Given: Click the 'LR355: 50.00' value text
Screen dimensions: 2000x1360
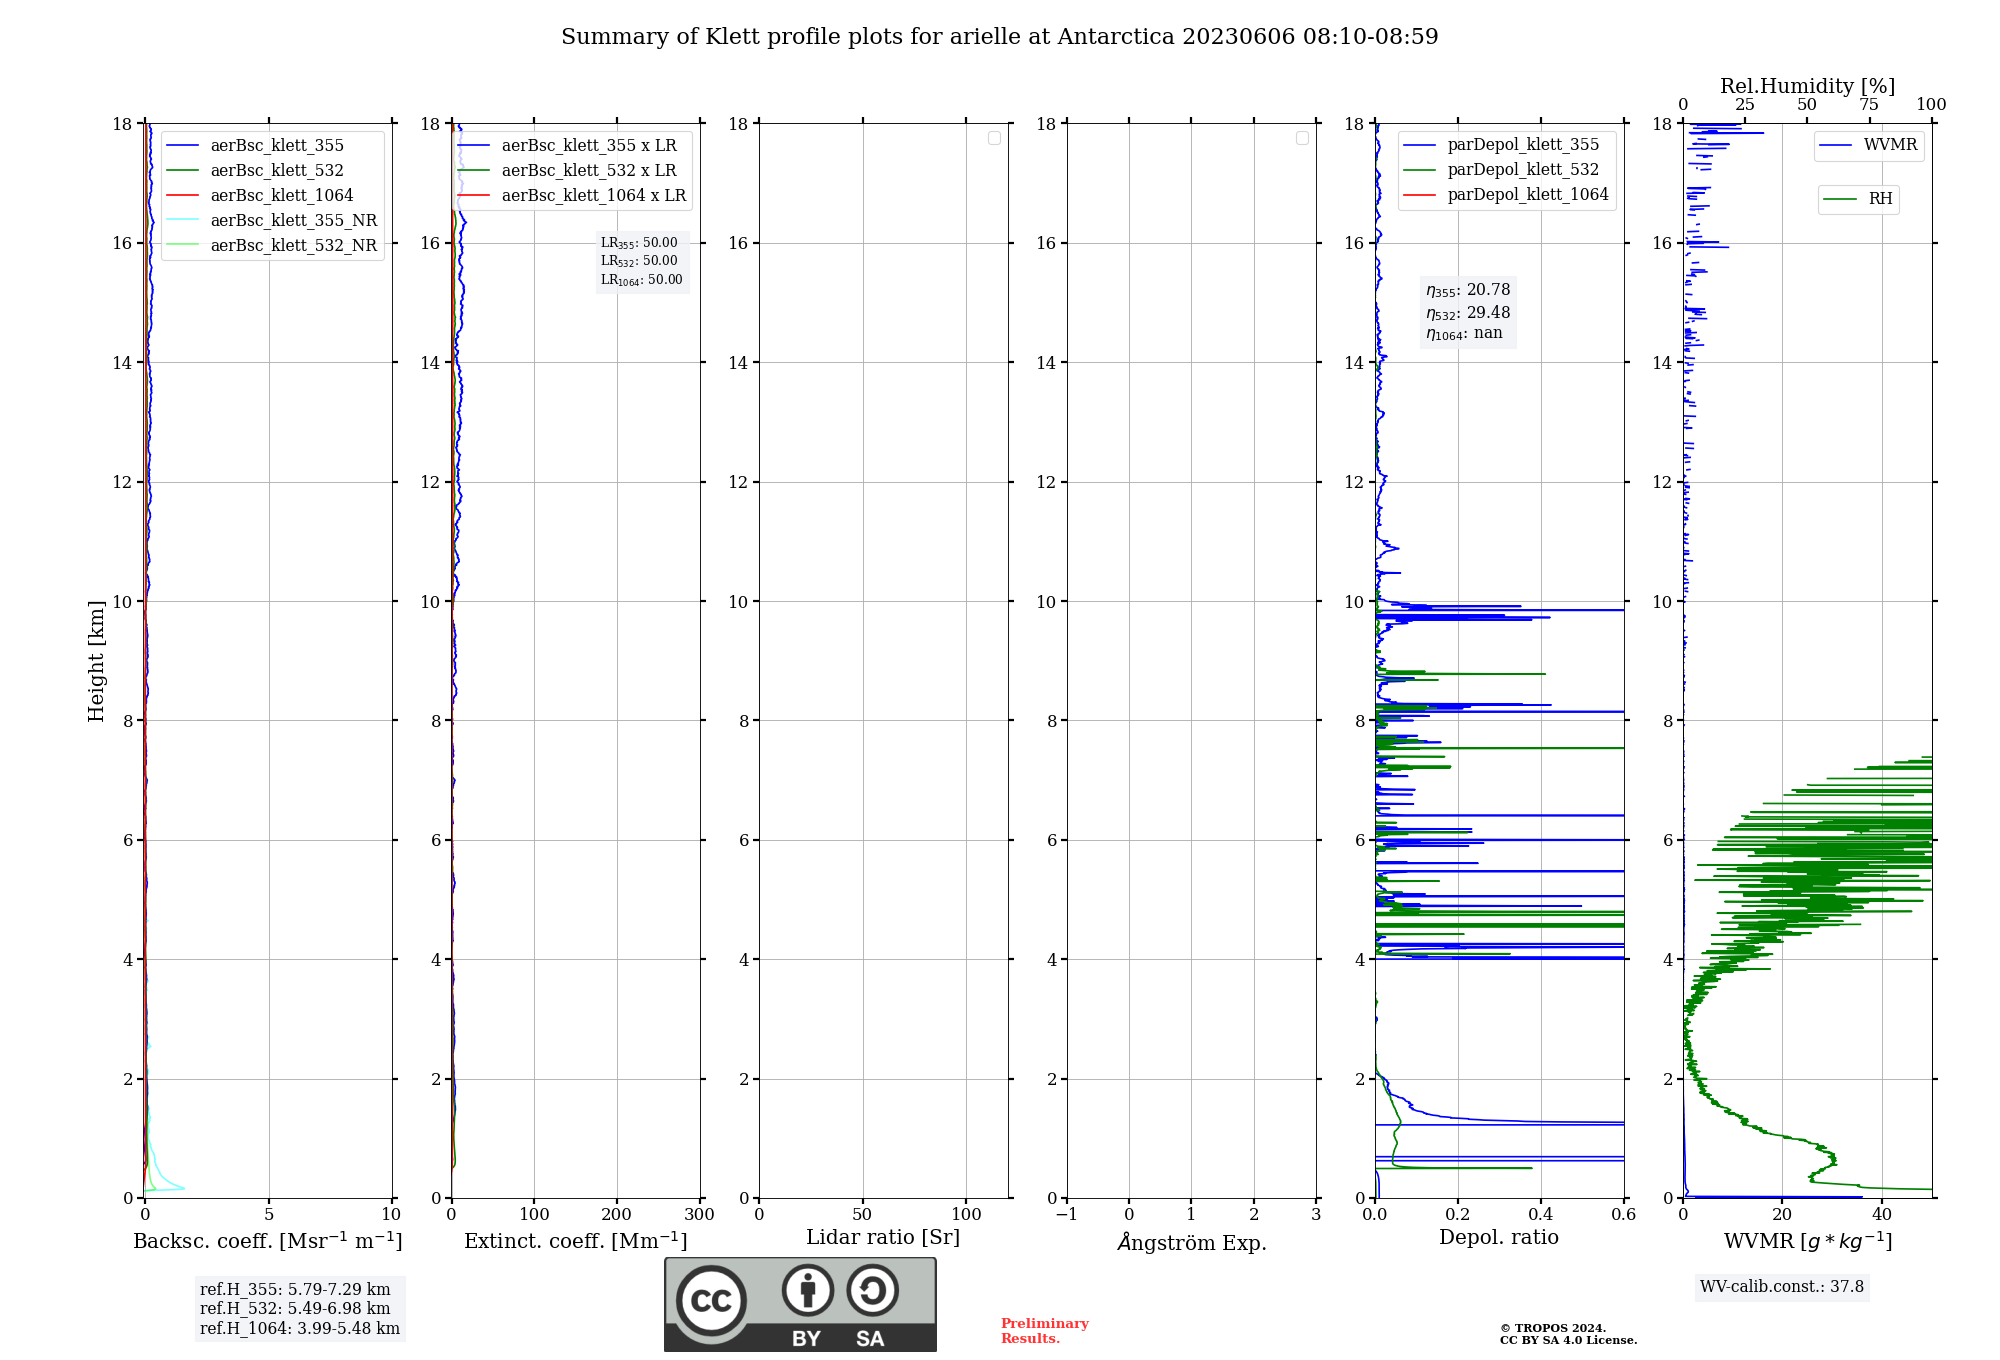Looking at the screenshot, I should pyautogui.click(x=639, y=243).
